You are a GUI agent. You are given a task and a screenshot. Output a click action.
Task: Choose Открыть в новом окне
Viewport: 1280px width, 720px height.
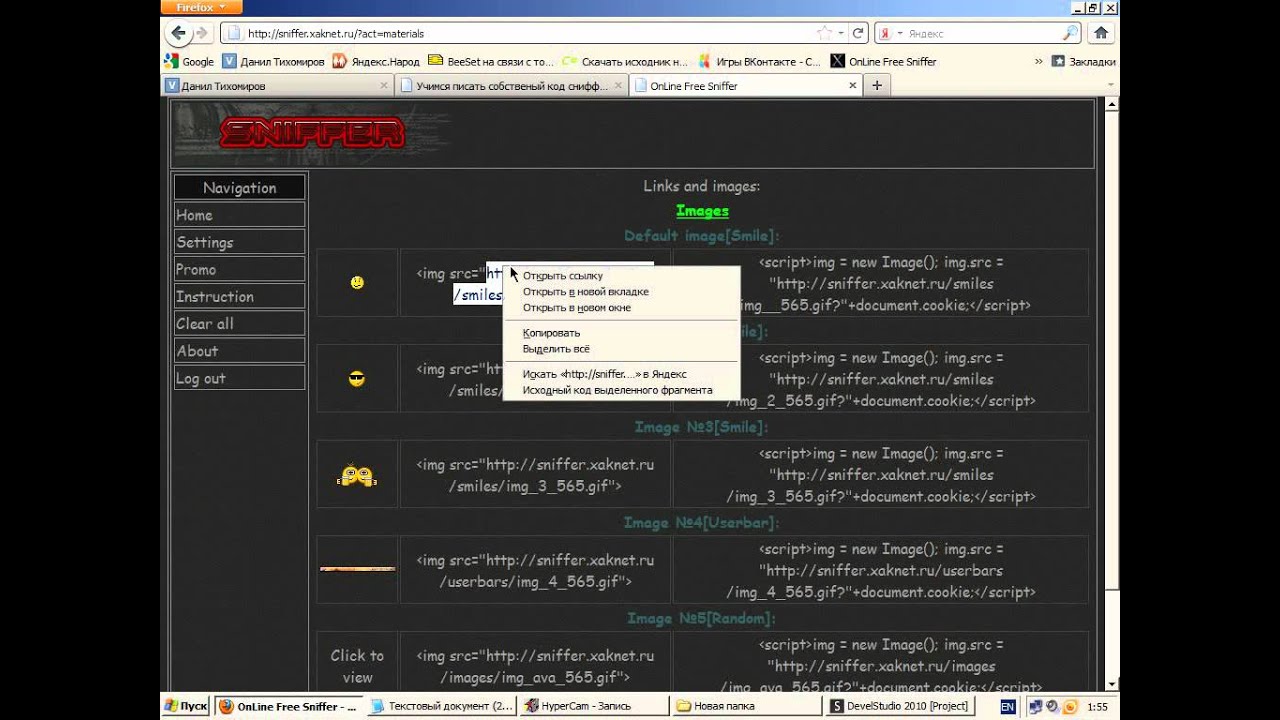[576, 308]
